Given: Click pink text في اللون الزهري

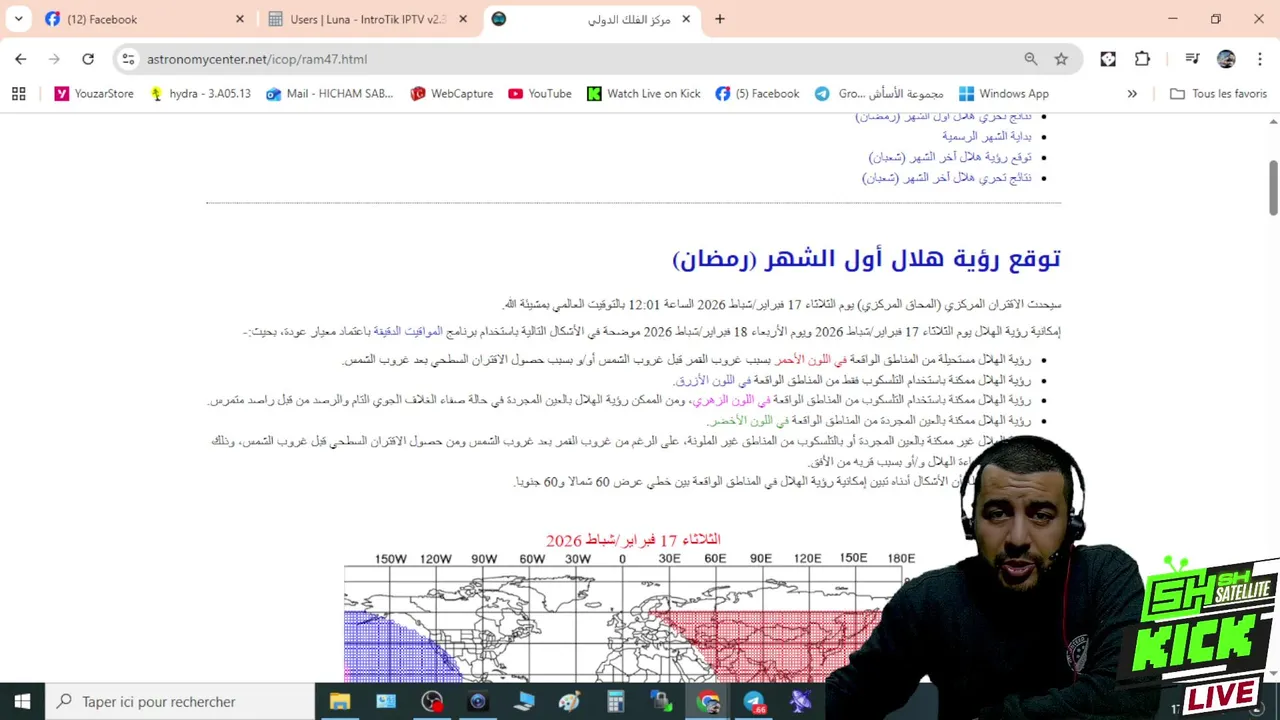Looking at the screenshot, I should pos(732,400).
